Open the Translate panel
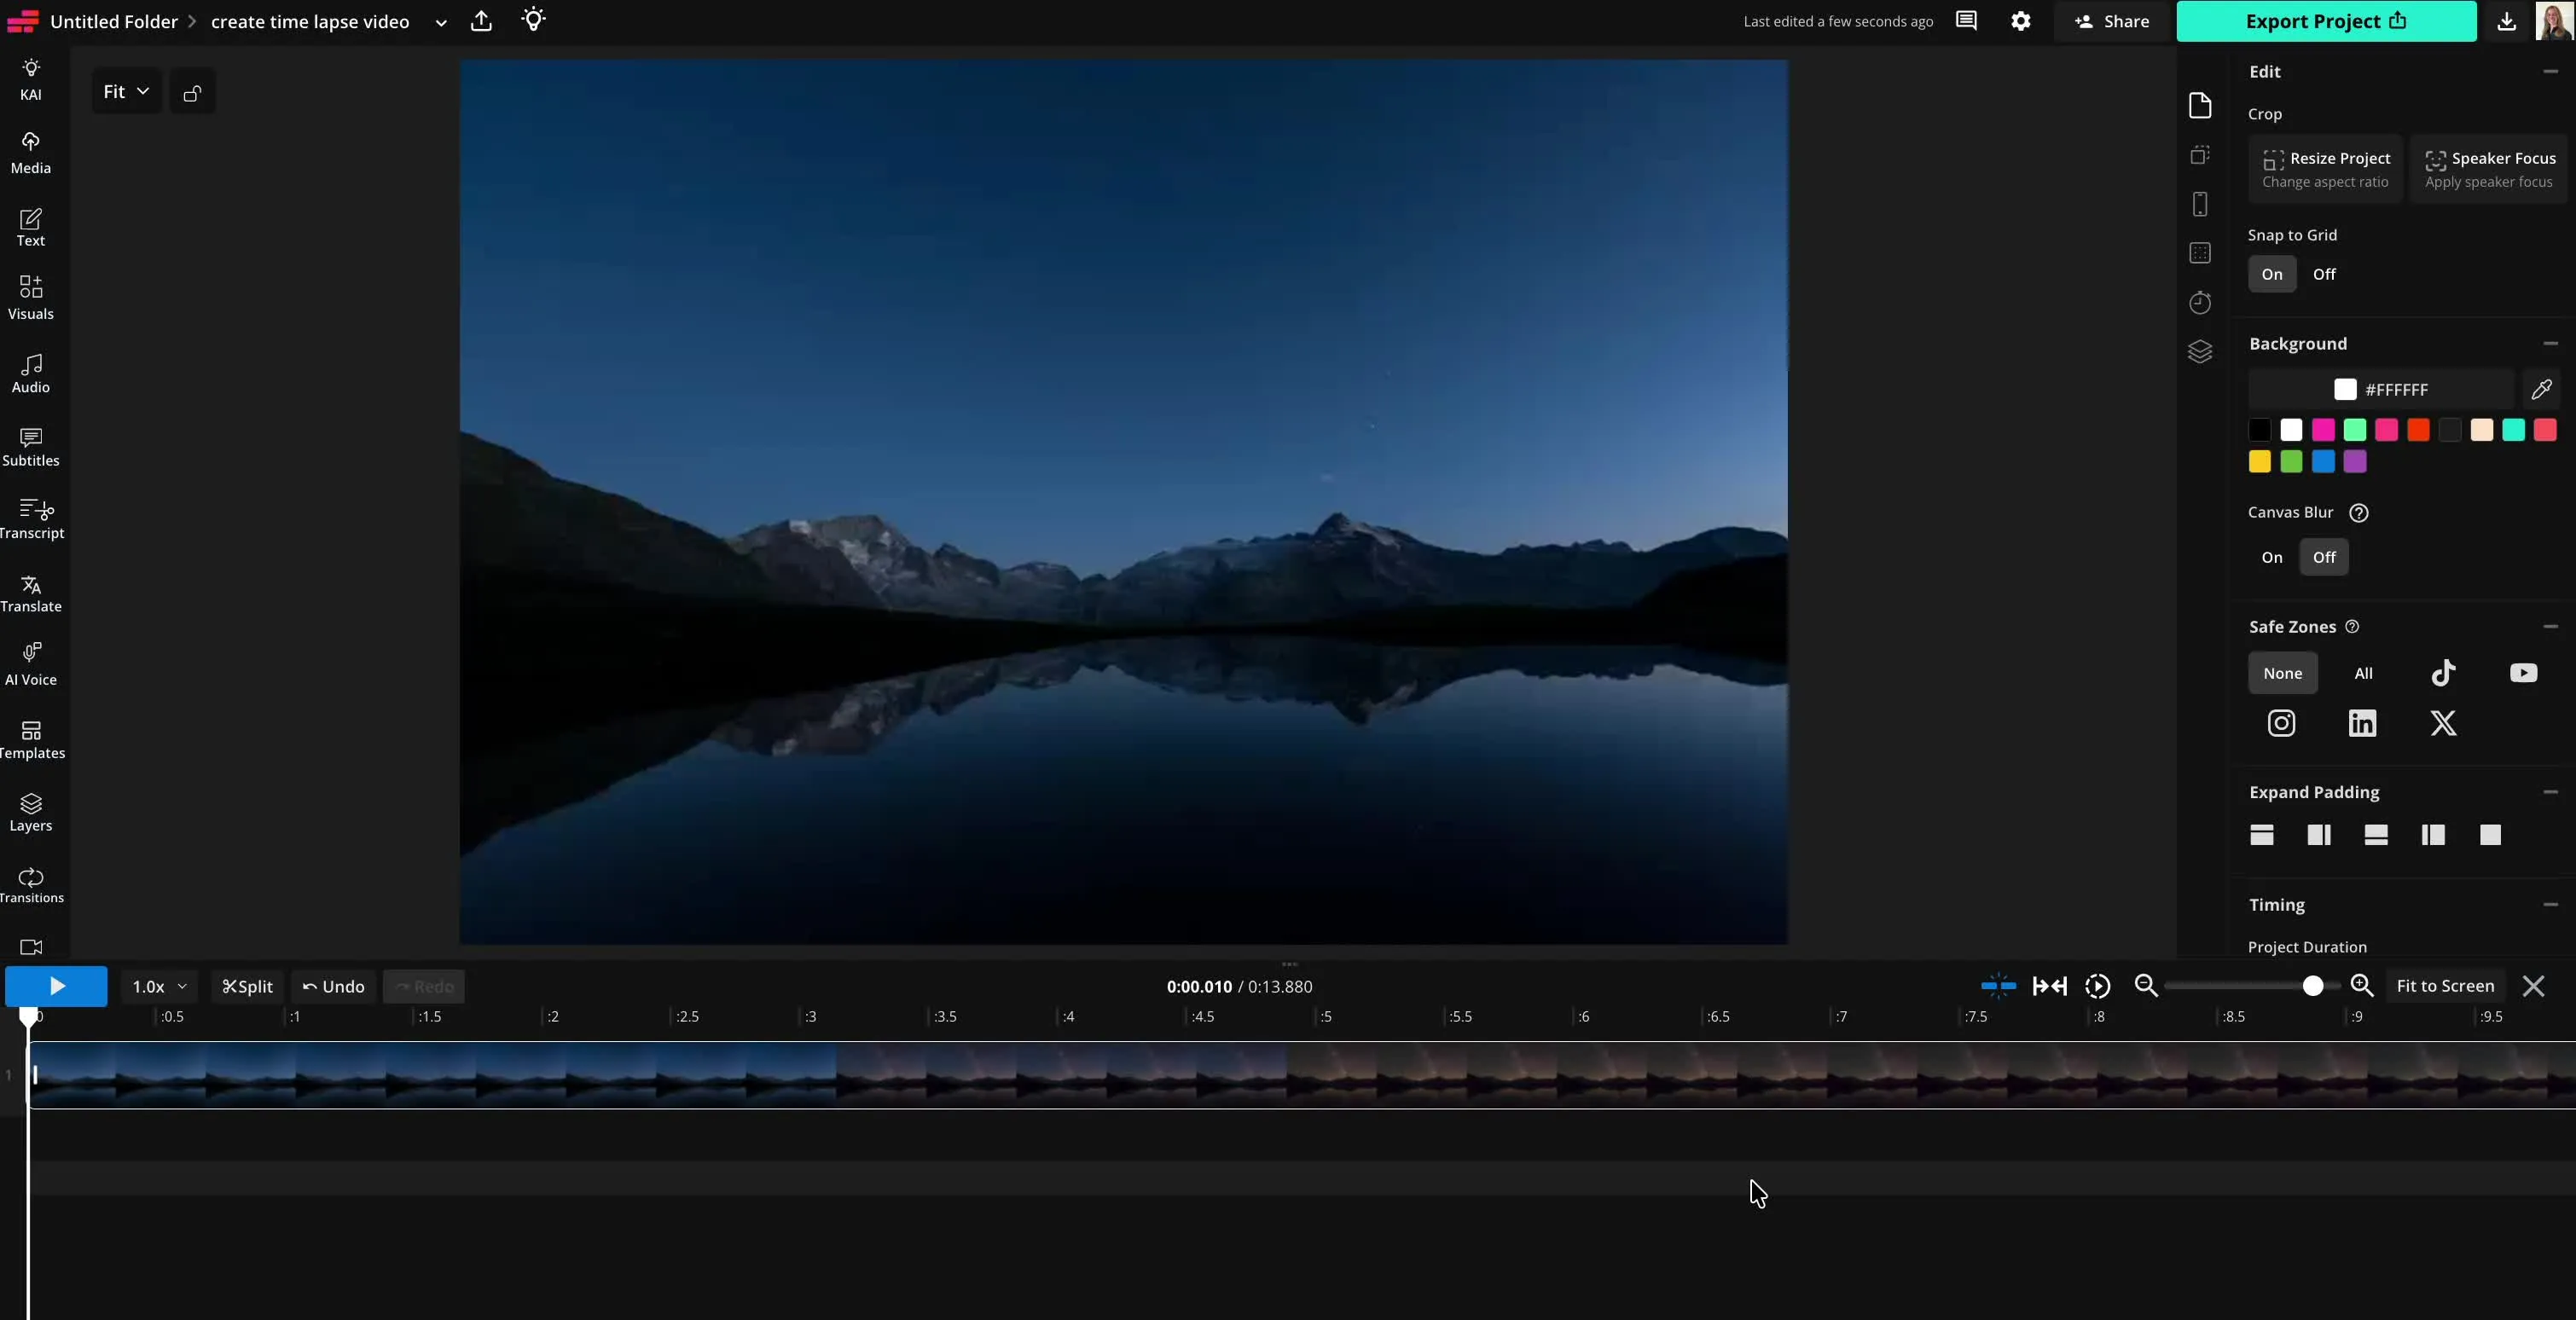 tap(31, 593)
